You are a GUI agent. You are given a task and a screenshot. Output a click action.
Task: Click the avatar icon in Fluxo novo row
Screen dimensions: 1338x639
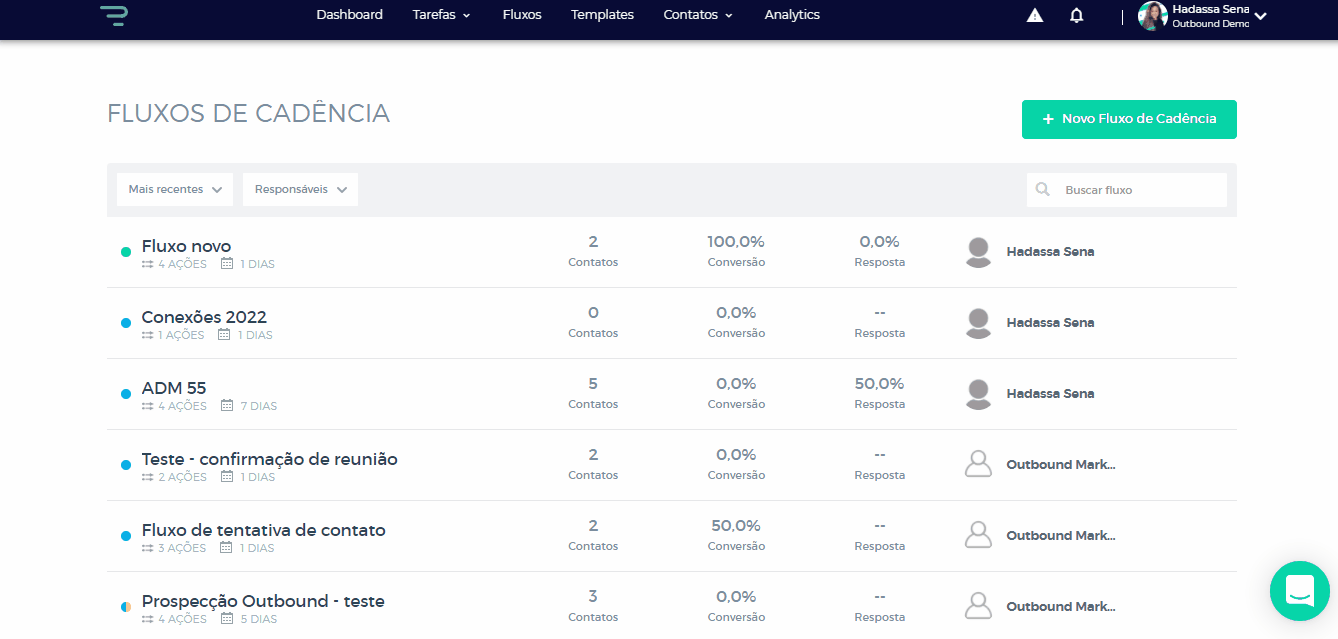(978, 252)
